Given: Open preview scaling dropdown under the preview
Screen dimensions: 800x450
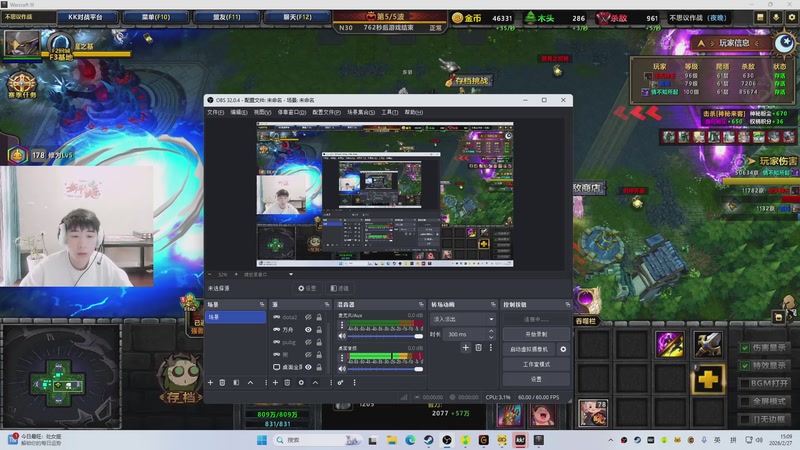Looking at the screenshot, I should 268,274.
